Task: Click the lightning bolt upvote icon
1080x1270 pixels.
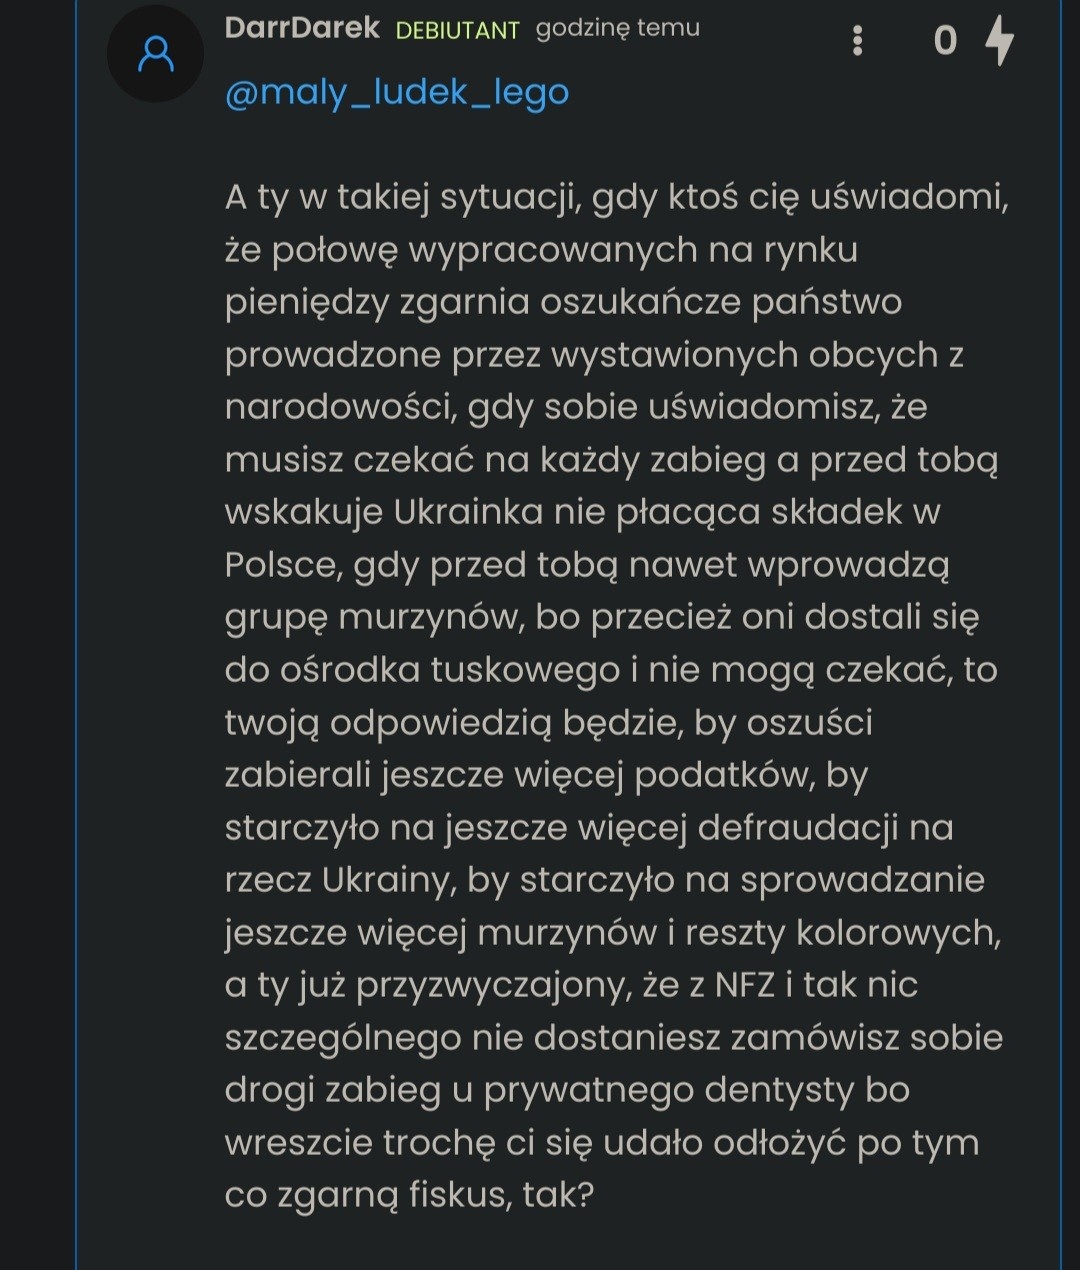Action: tap(999, 41)
